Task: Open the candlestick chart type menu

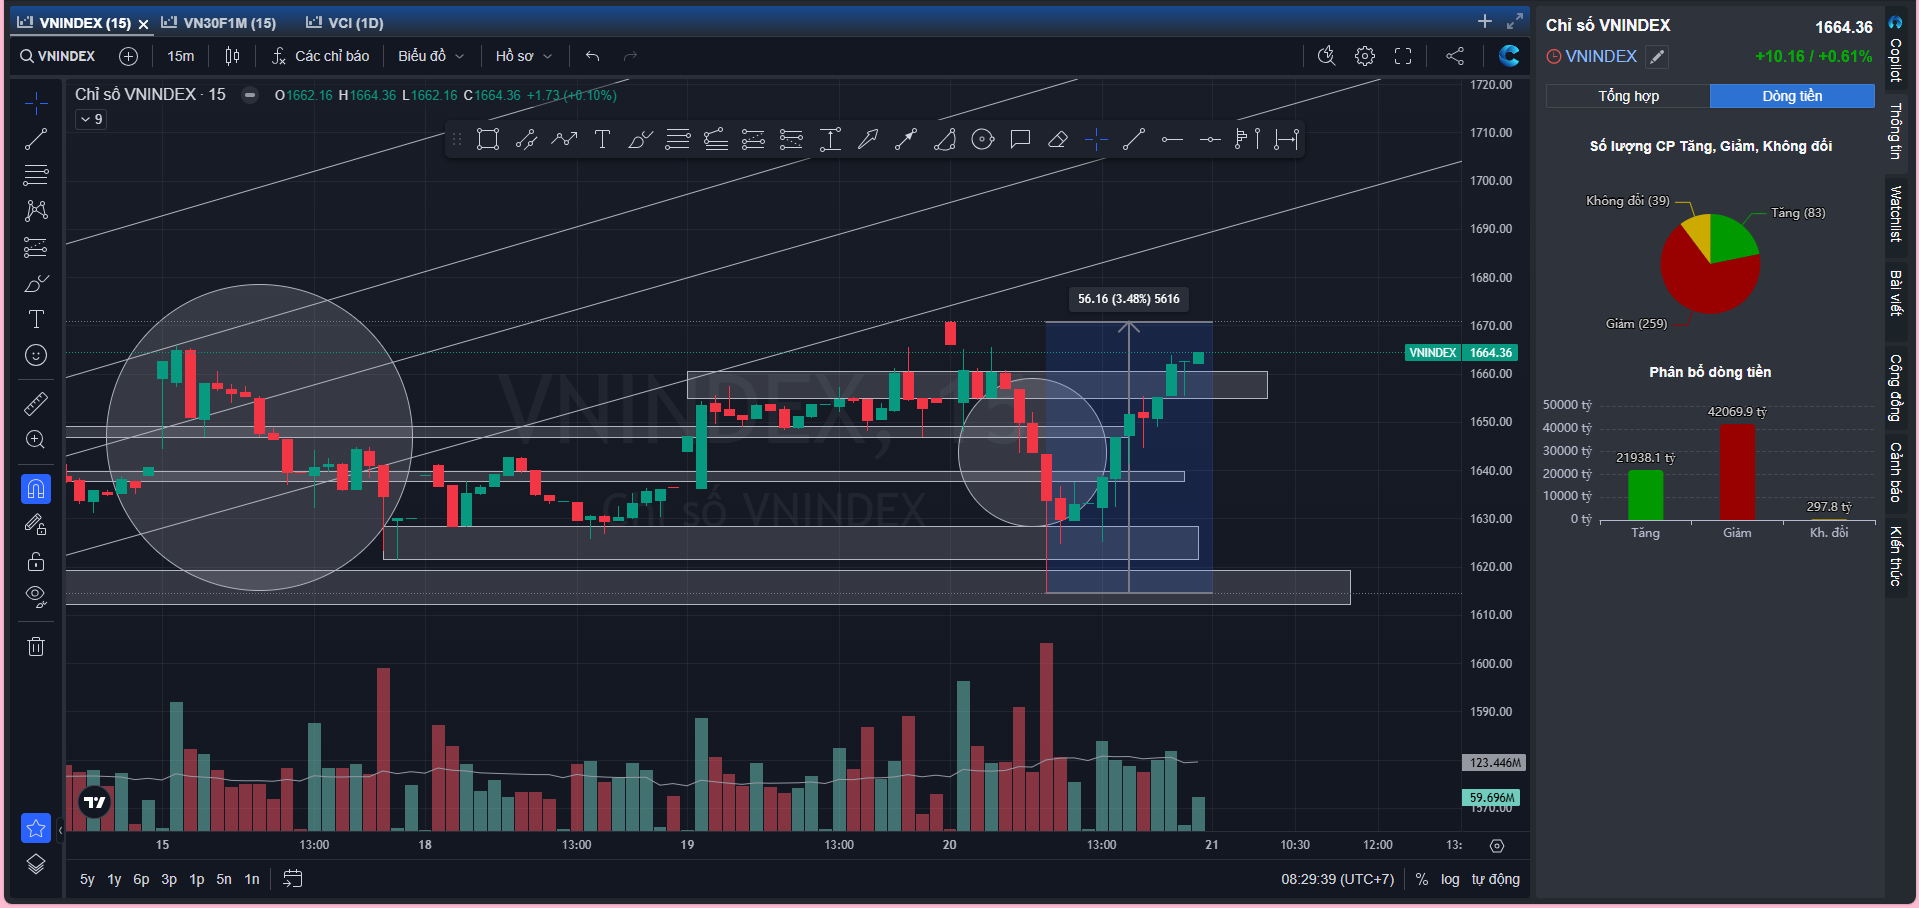Action: coord(232,56)
